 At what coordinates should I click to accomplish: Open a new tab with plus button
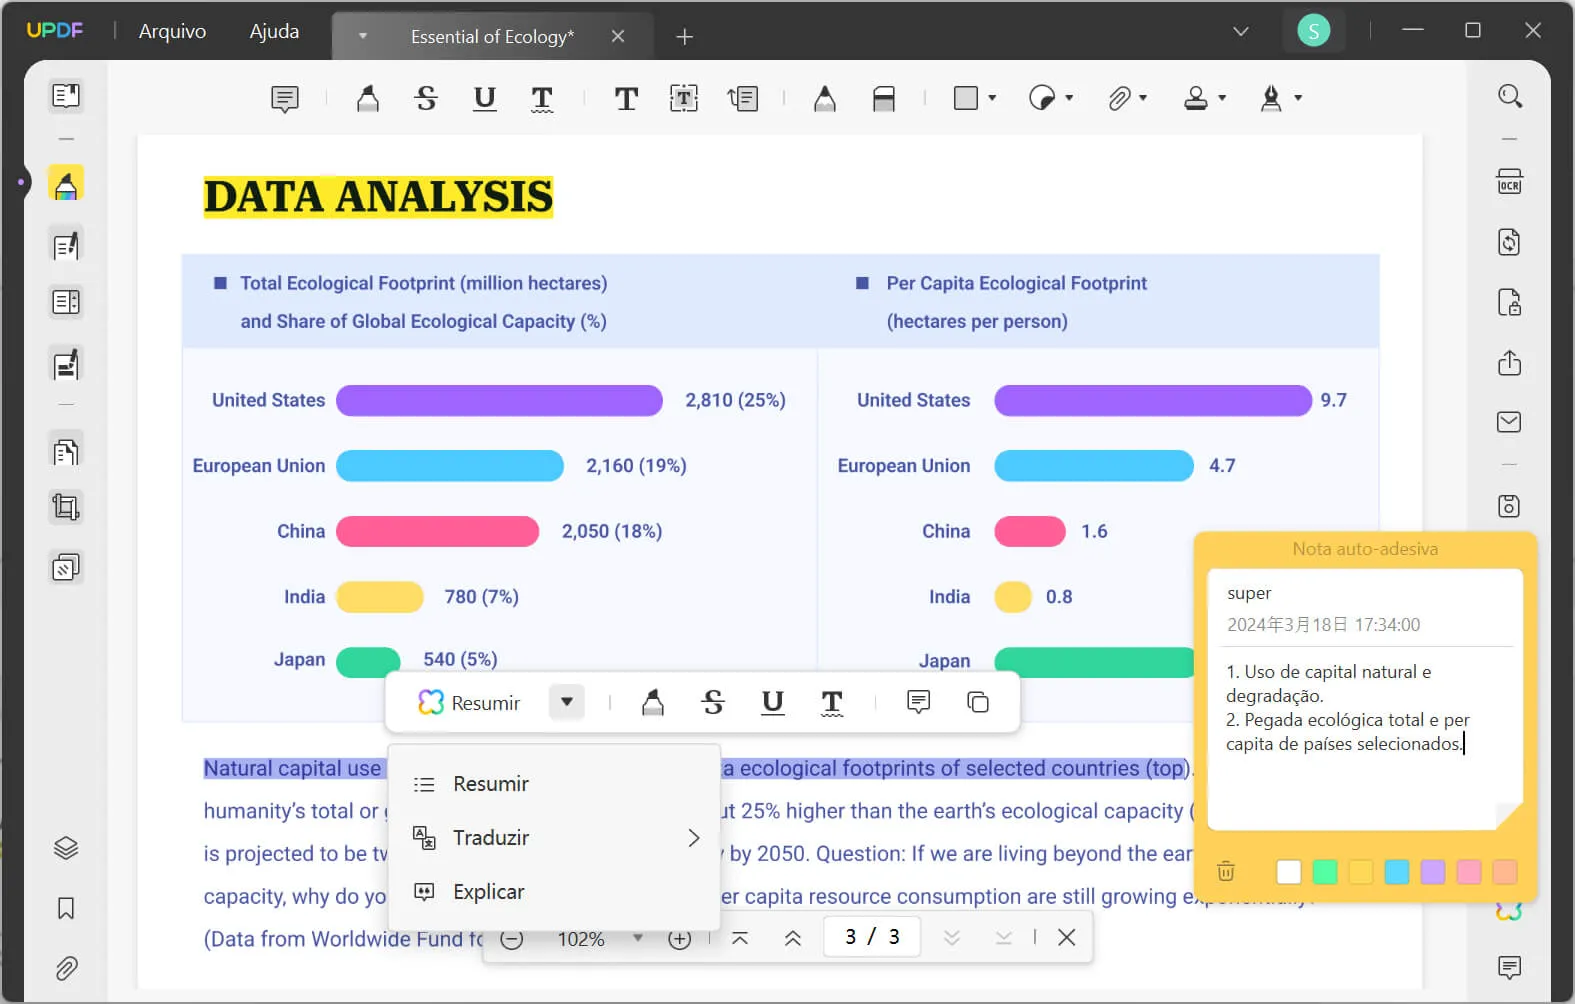(x=684, y=37)
